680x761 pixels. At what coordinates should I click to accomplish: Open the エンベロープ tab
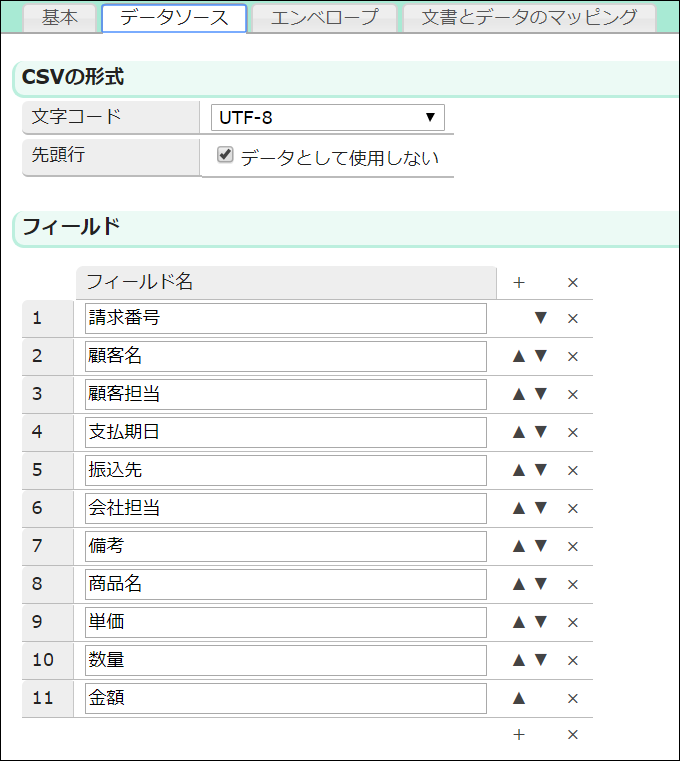[324, 17]
